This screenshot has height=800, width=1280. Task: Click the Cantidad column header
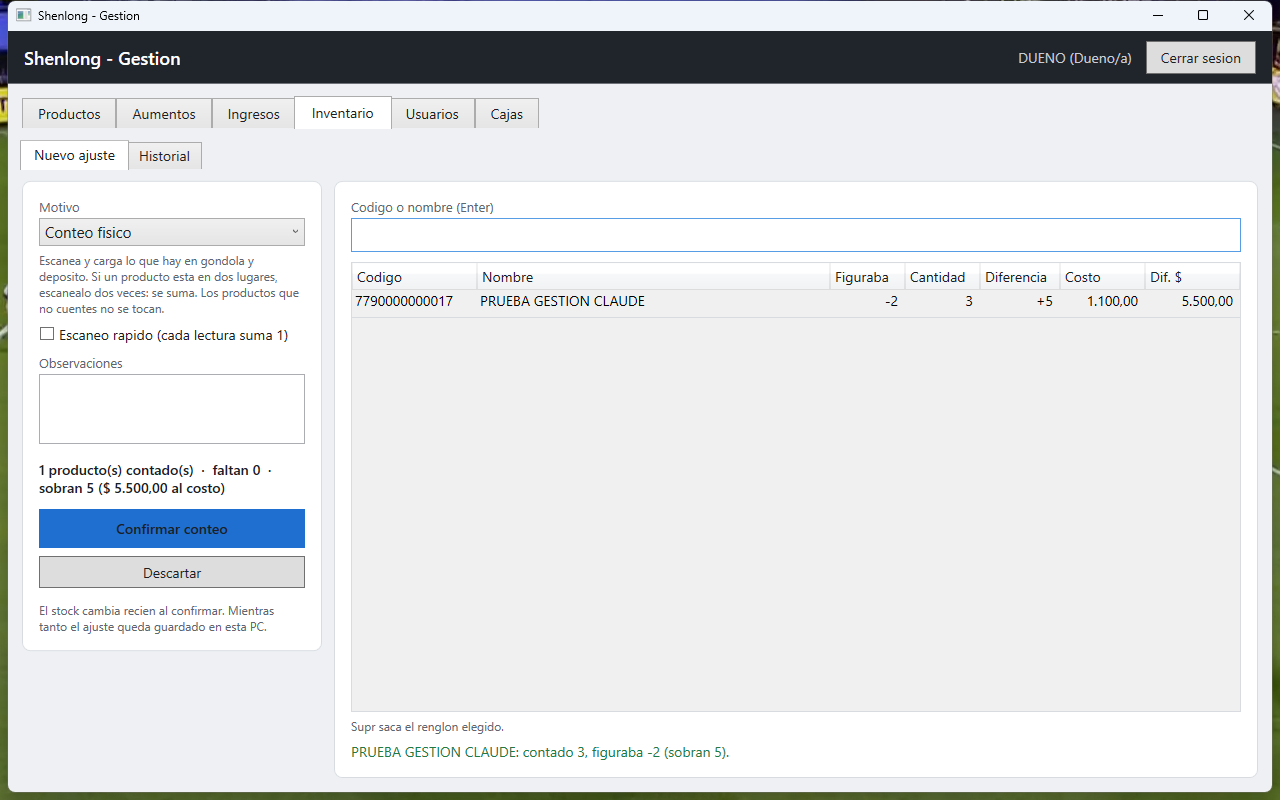942,277
